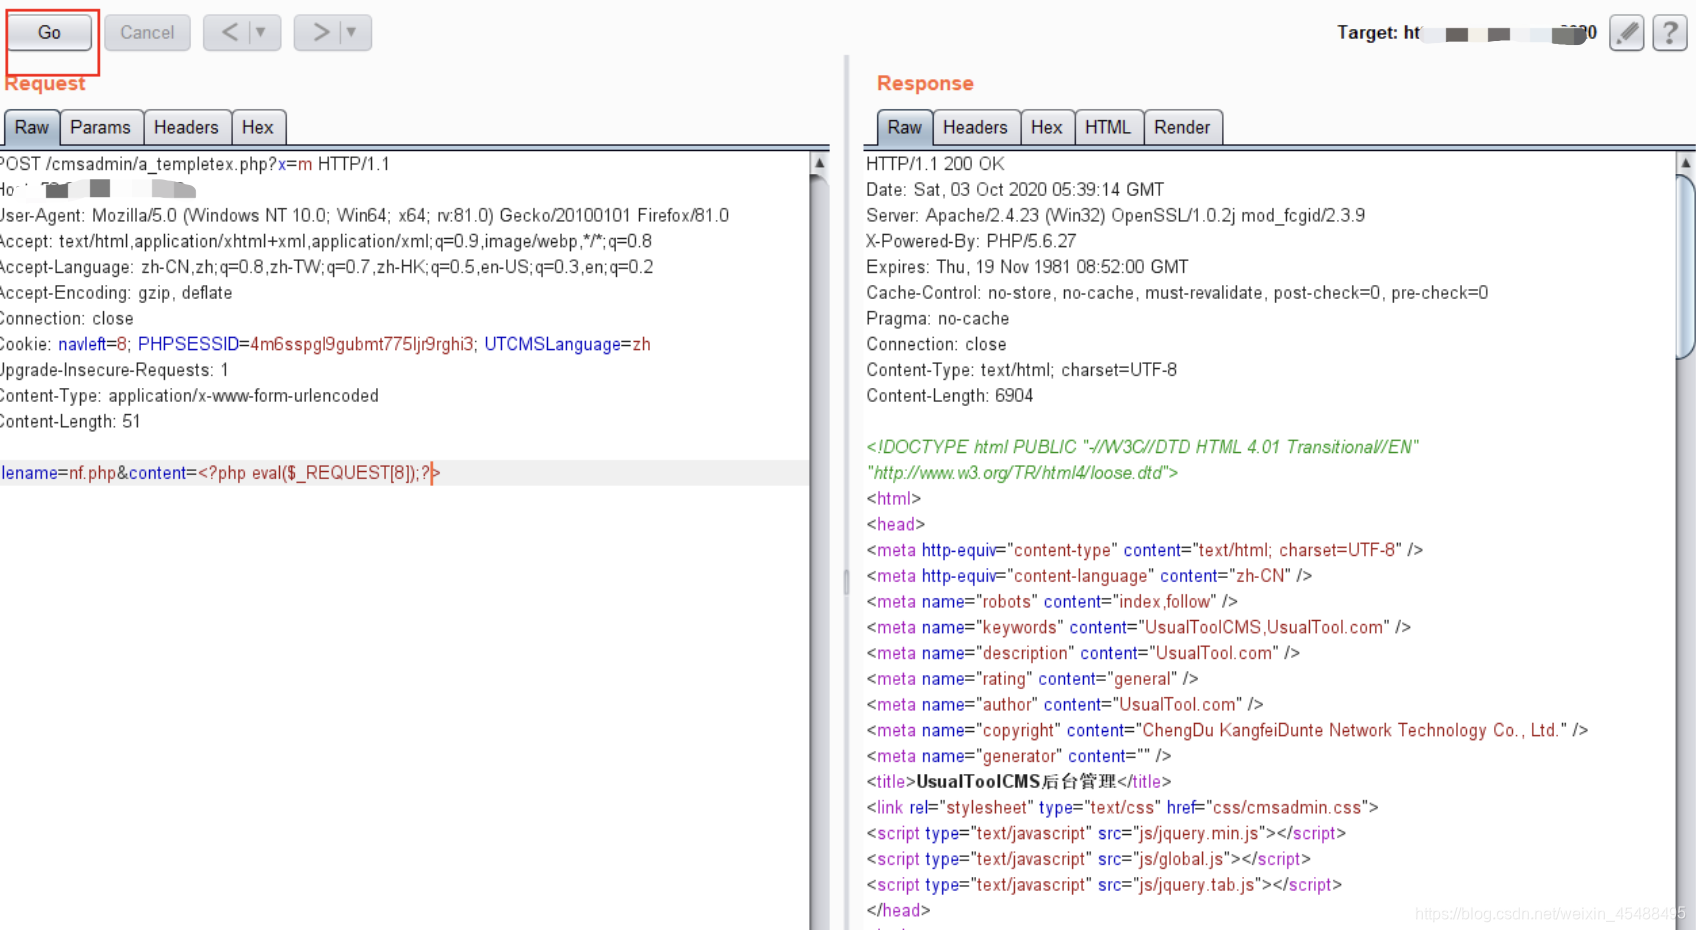Click the cmsadmin.css stylesheet link line
The height and width of the screenshot is (932, 1696).
[x=1122, y=807]
